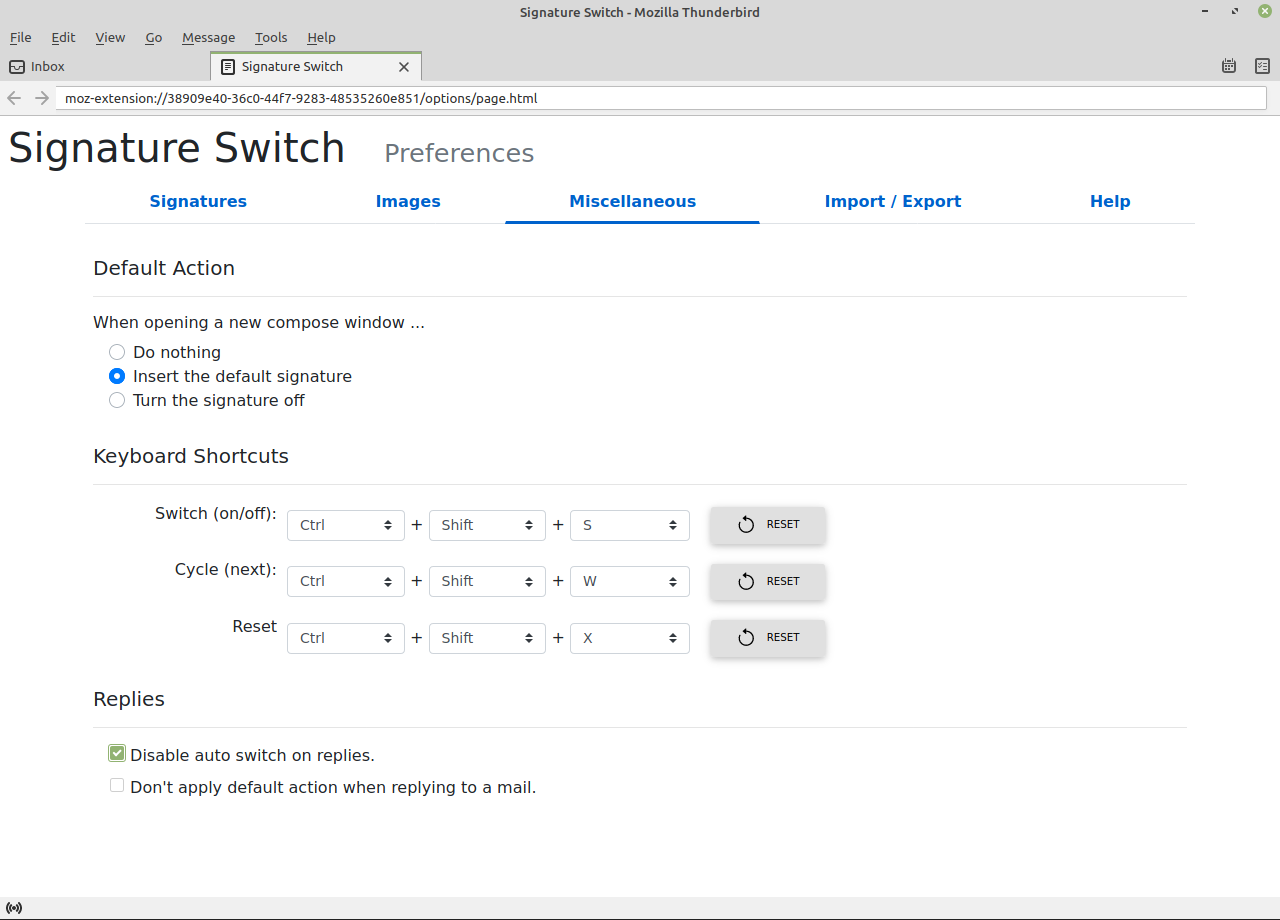The image size is (1280, 920).
Task: Open the W key dropdown for Cycle
Action: 630,581
